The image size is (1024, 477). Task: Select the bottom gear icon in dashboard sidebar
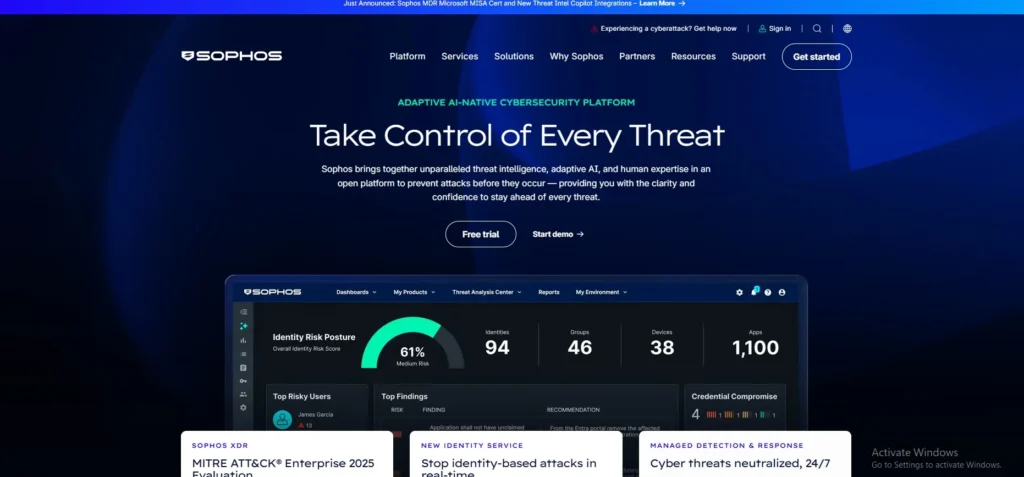point(244,408)
